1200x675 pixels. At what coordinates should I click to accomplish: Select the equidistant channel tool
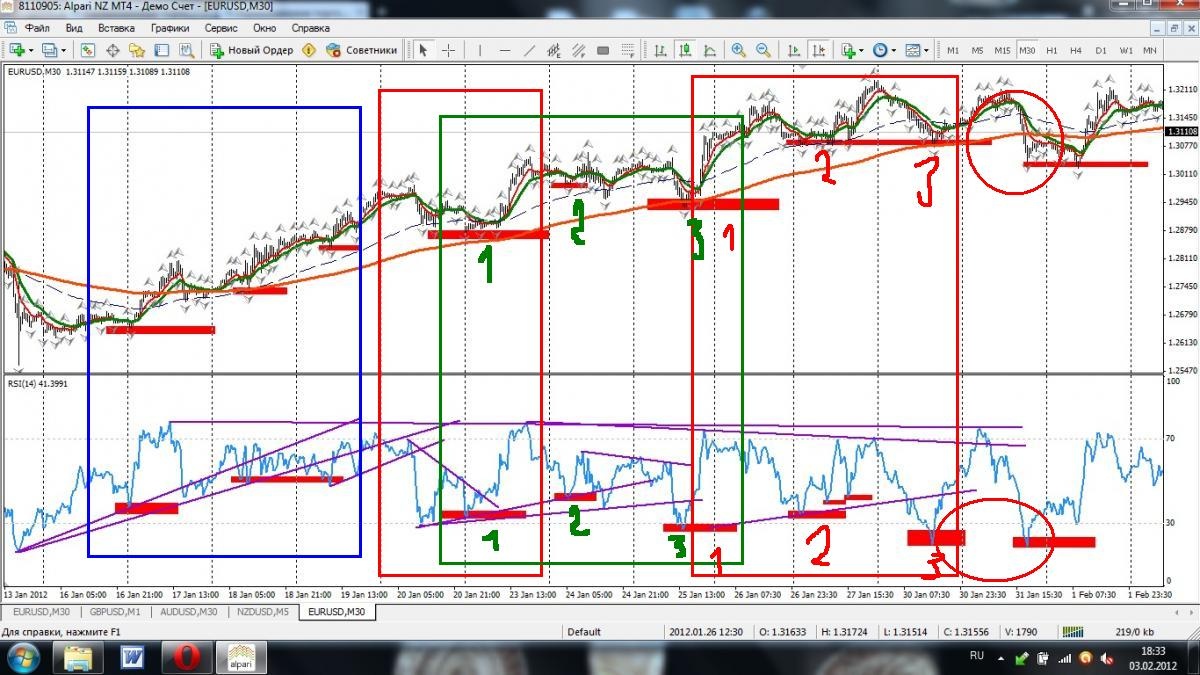pyautogui.click(x=554, y=50)
